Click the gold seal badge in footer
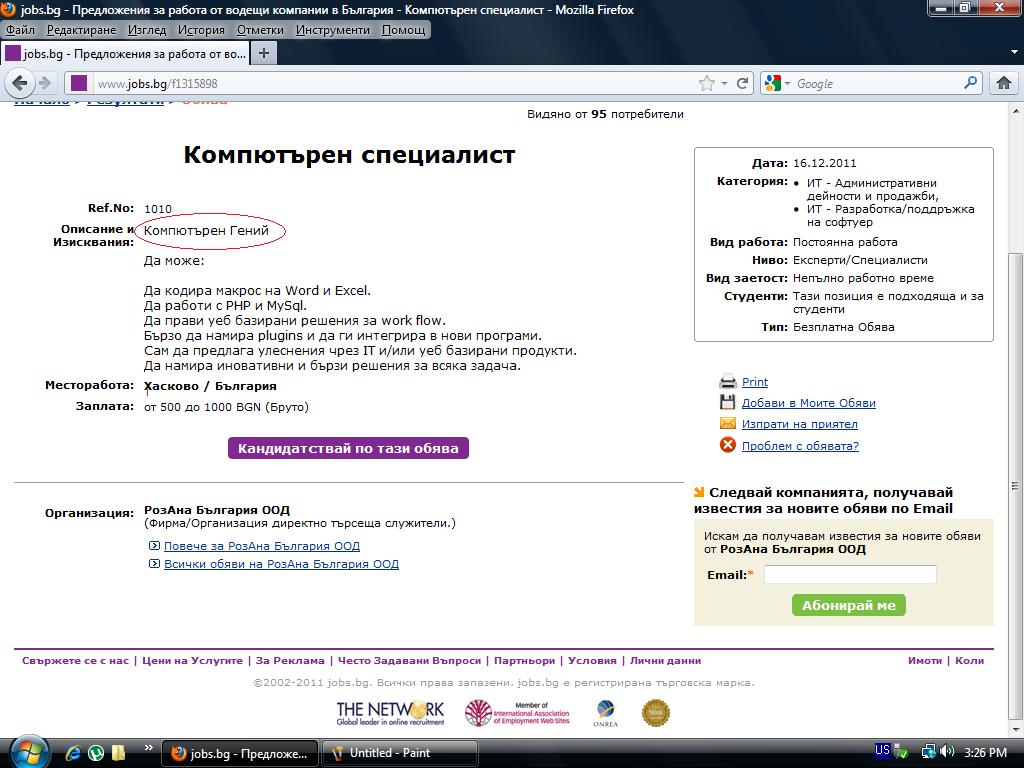Screen dimensions: 1024x768 [x=656, y=712]
